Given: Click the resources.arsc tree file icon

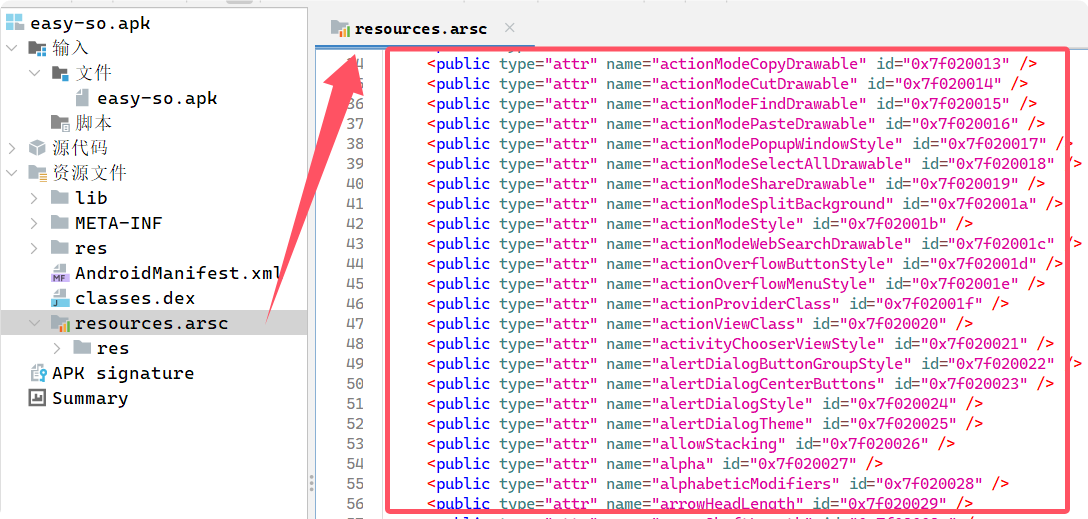Looking at the screenshot, I should tap(60, 323).
